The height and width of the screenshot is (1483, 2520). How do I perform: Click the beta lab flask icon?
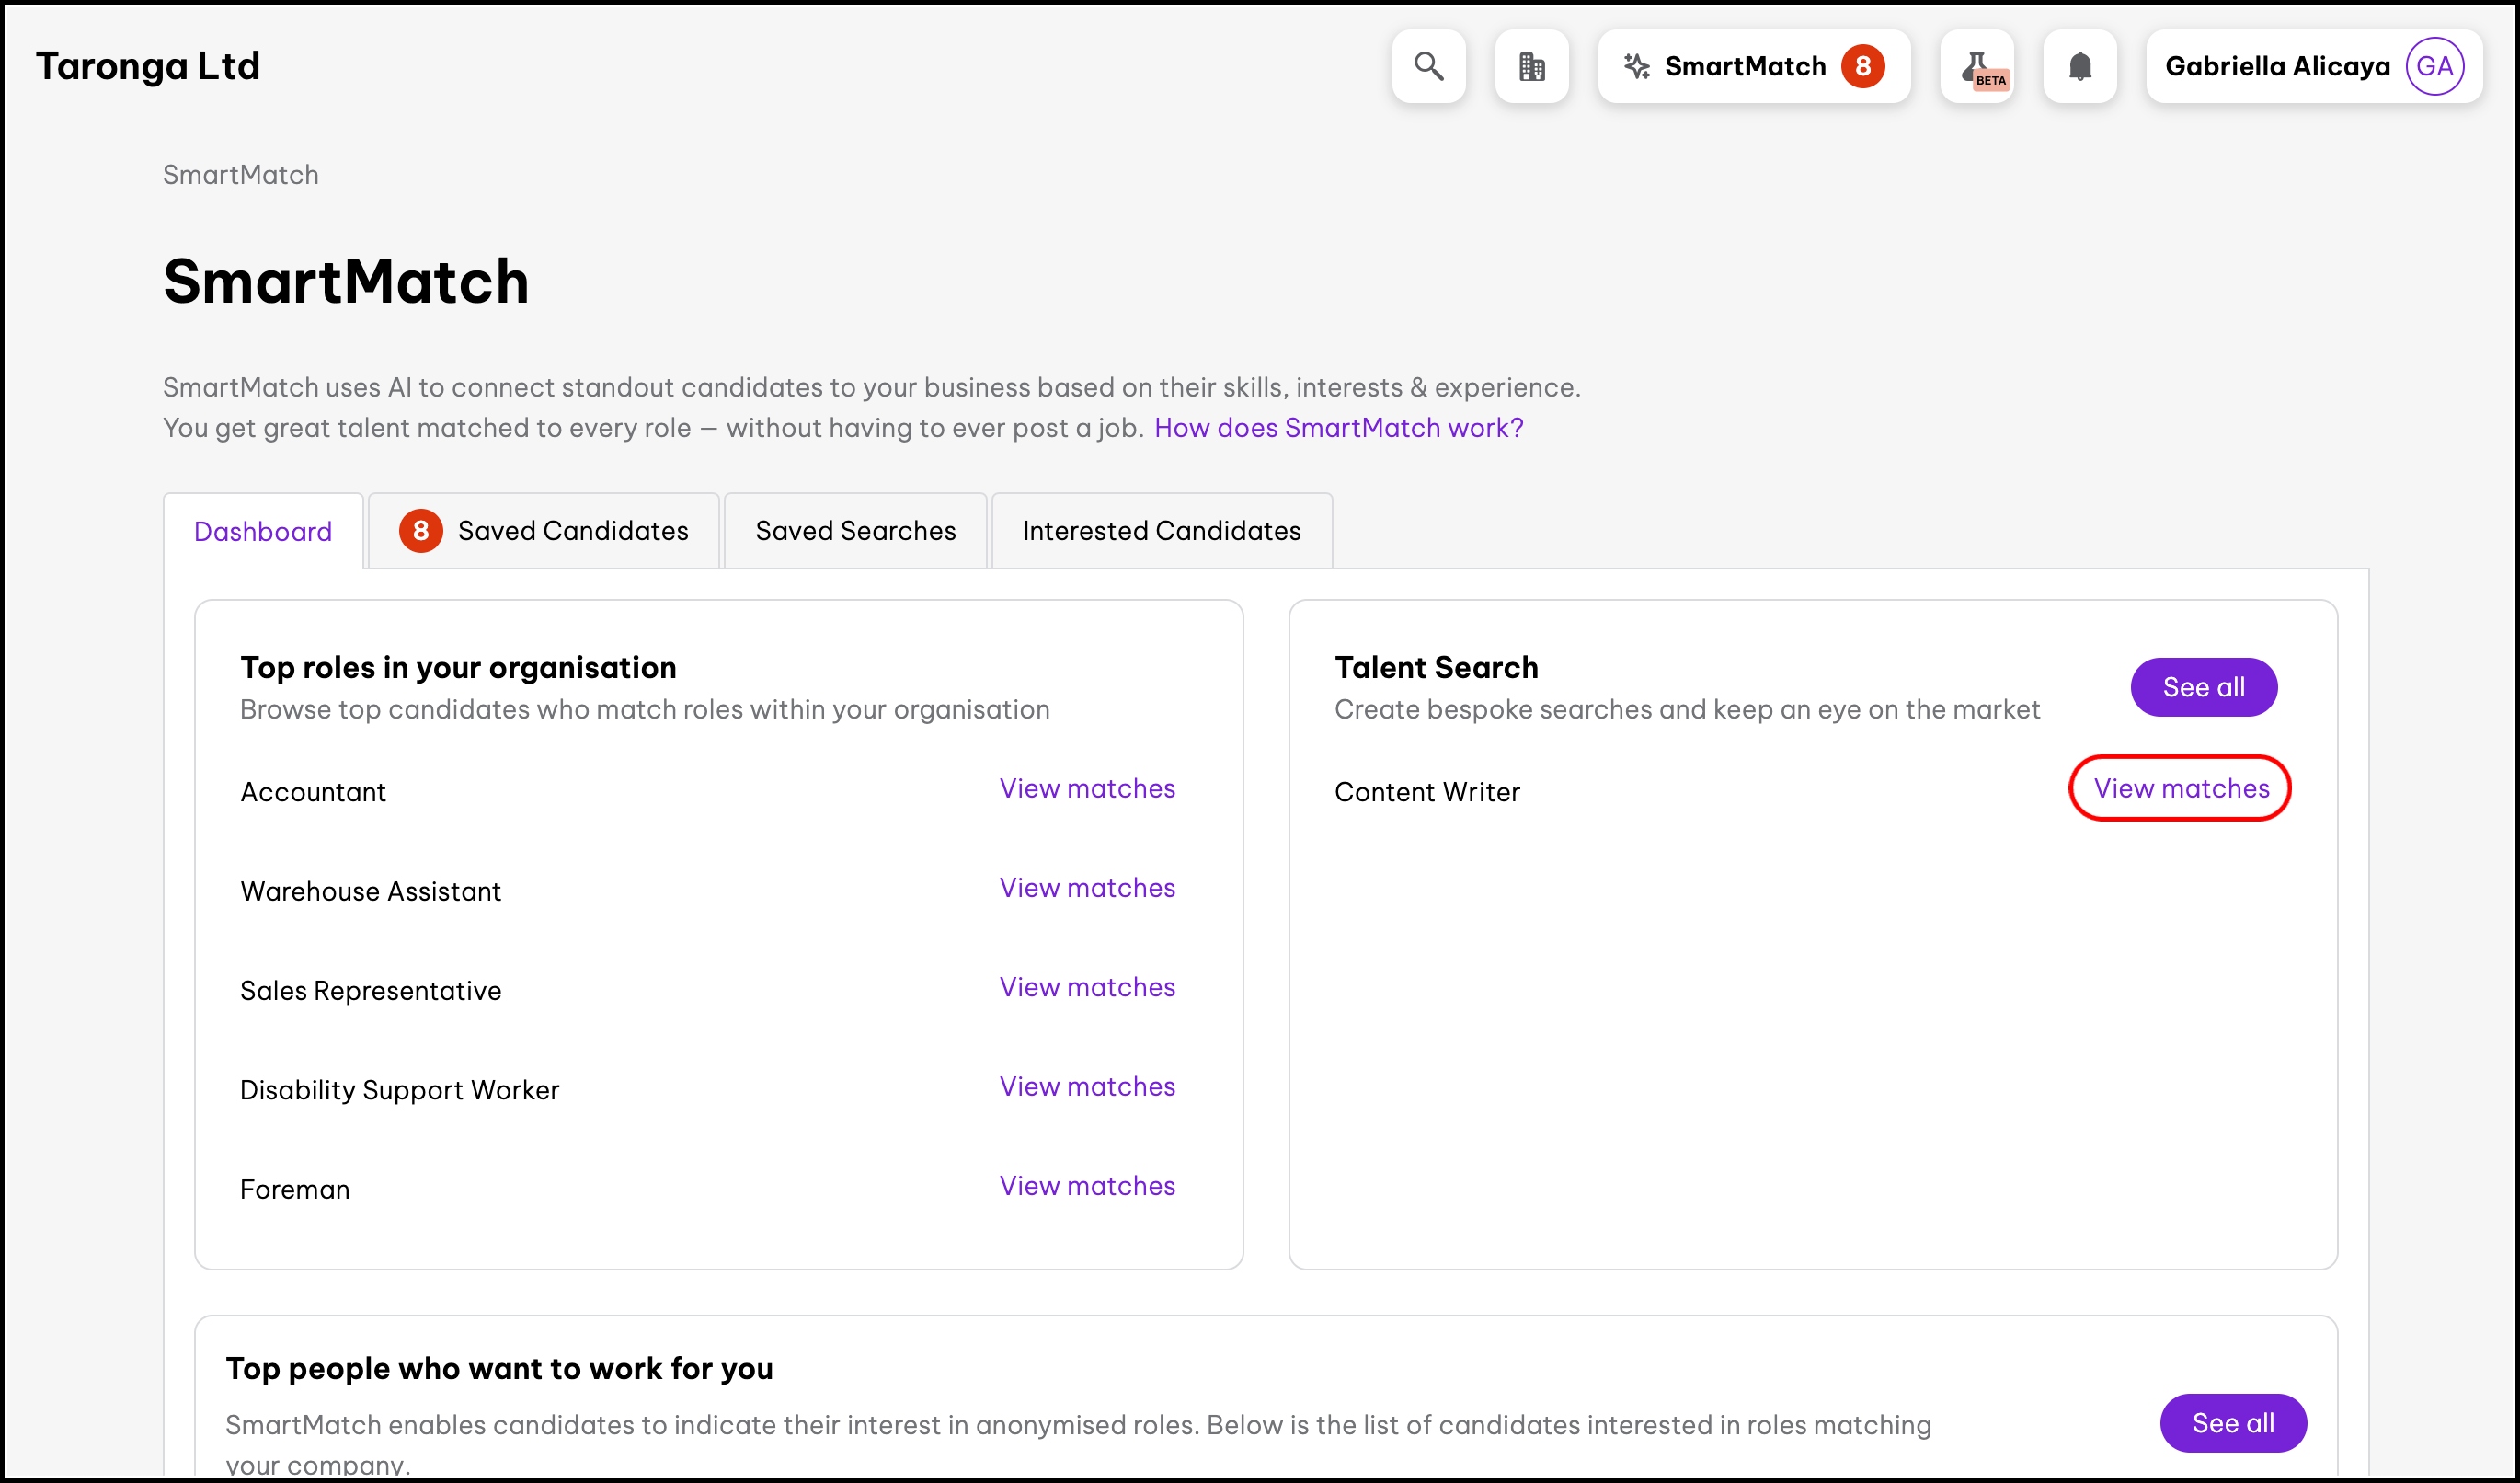click(x=1976, y=66)
